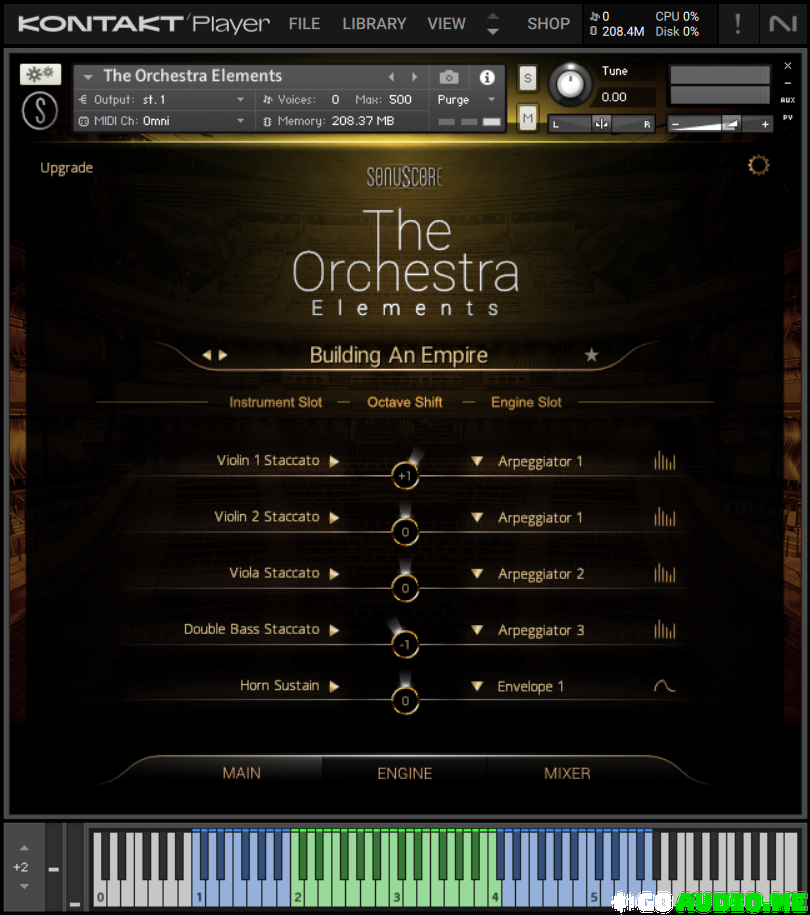810x915 pixels.
Task: Open Violin 2 Staccato instrument browser arrow
Action: (x=334, y=518)
